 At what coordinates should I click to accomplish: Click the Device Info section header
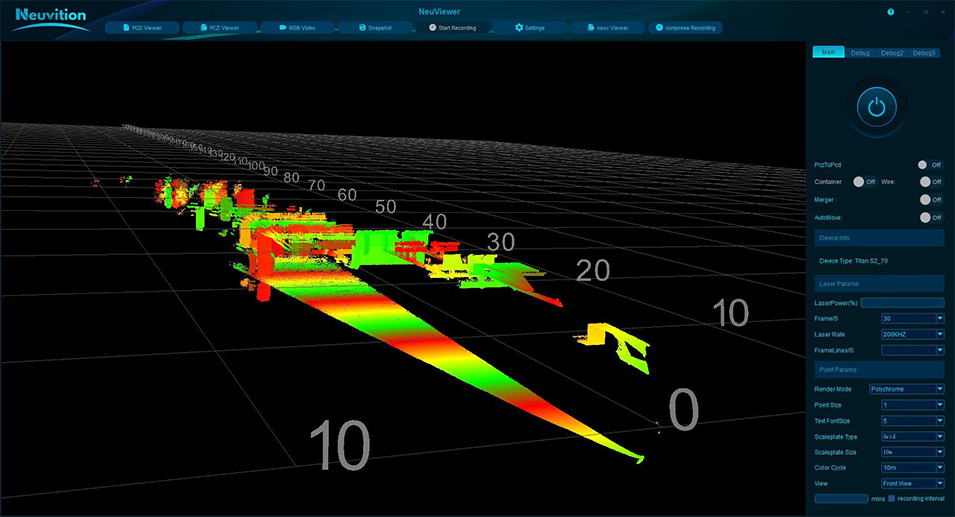point(879,238)
